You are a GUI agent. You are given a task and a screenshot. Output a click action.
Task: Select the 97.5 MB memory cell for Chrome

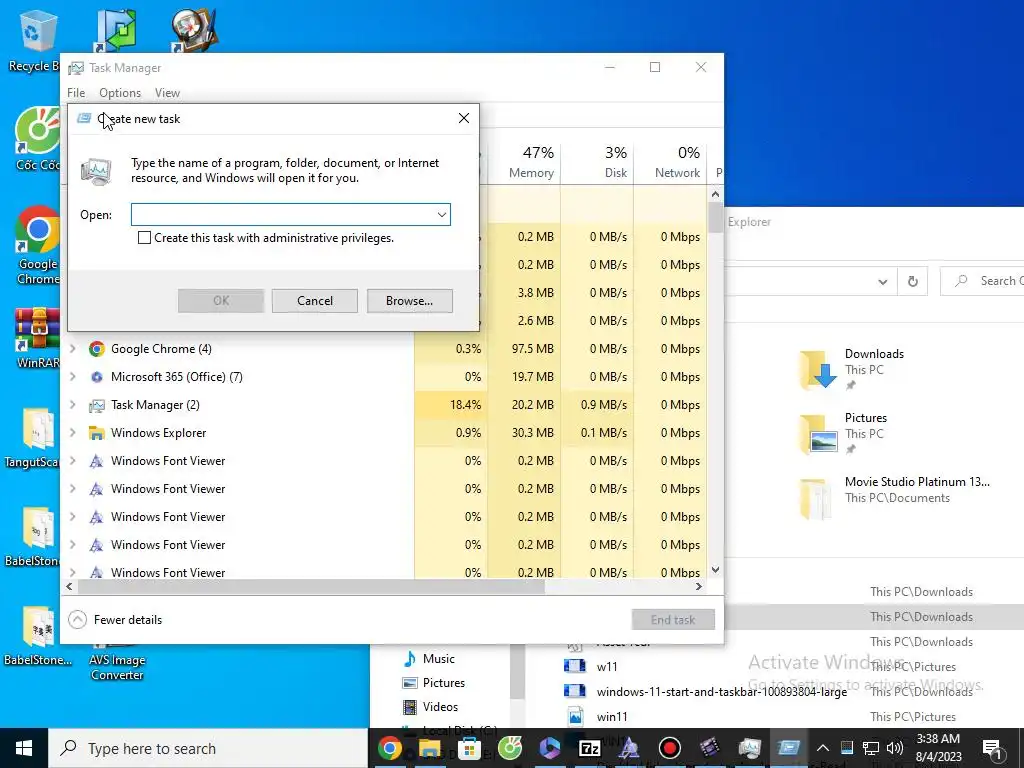point(524,349)
